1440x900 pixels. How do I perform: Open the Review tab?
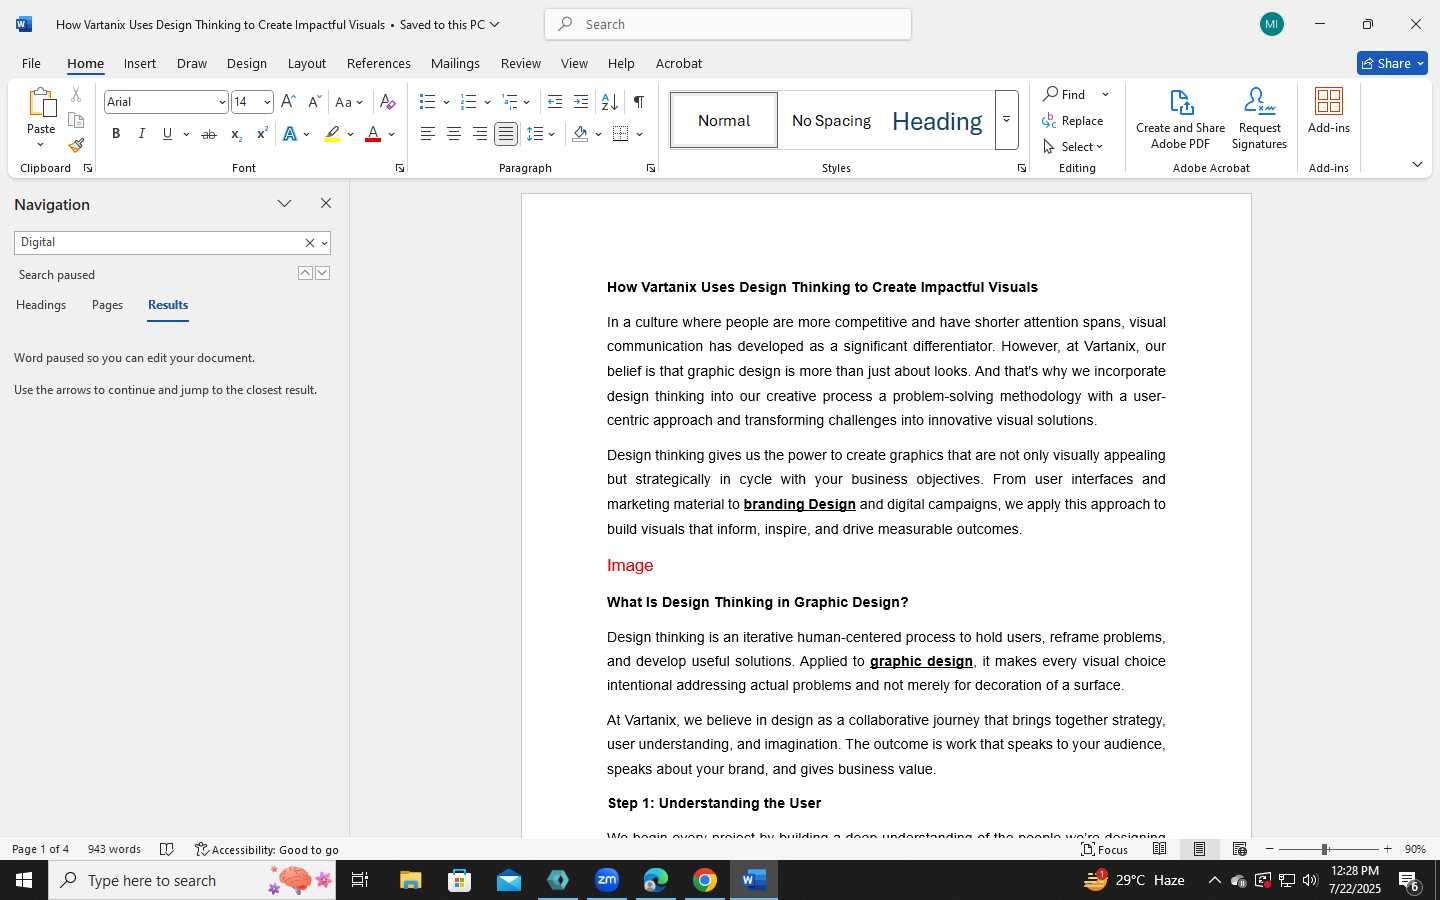pos(521,63)
